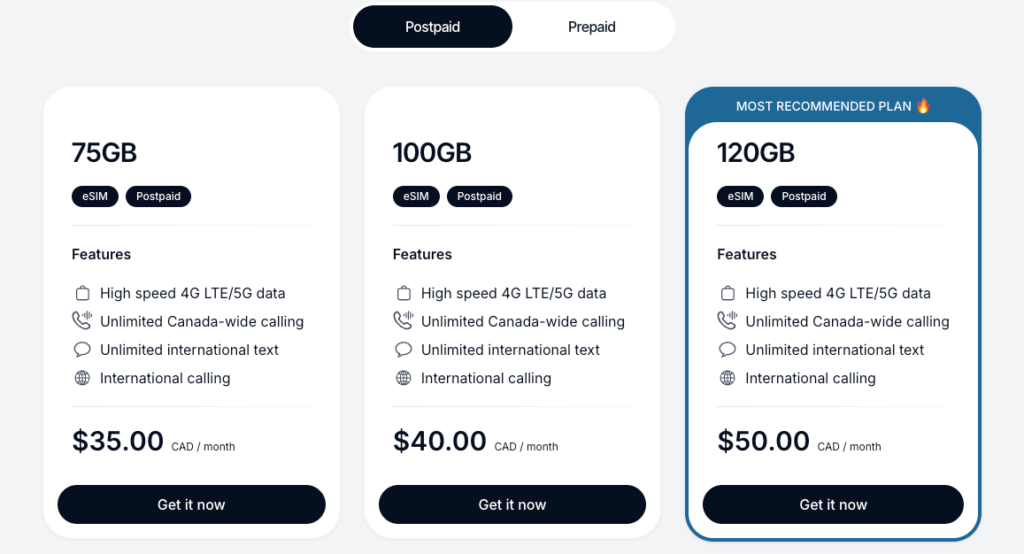This screenshot has width=1024, height=554.
Task: Click the globe icon in 100GB plan
Action: (x=403, y=378)
